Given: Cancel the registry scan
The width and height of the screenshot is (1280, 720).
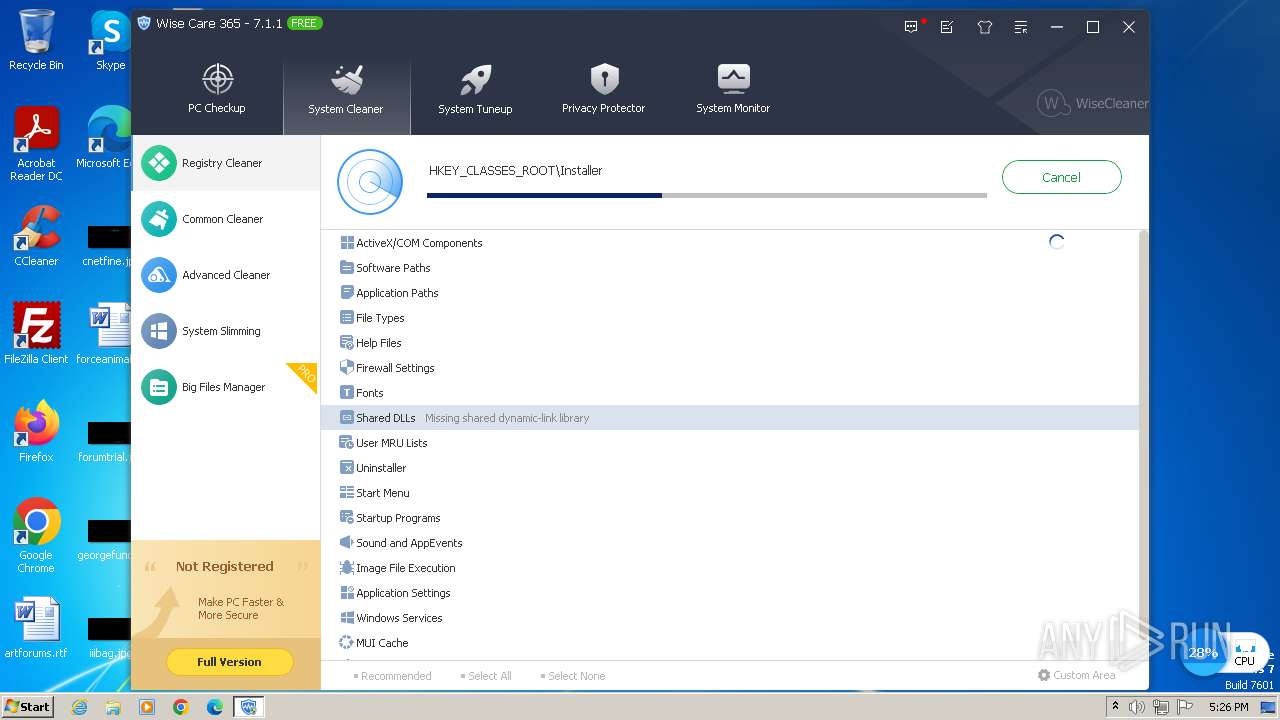Looking at the screenshot, I should pos(1061,177).
